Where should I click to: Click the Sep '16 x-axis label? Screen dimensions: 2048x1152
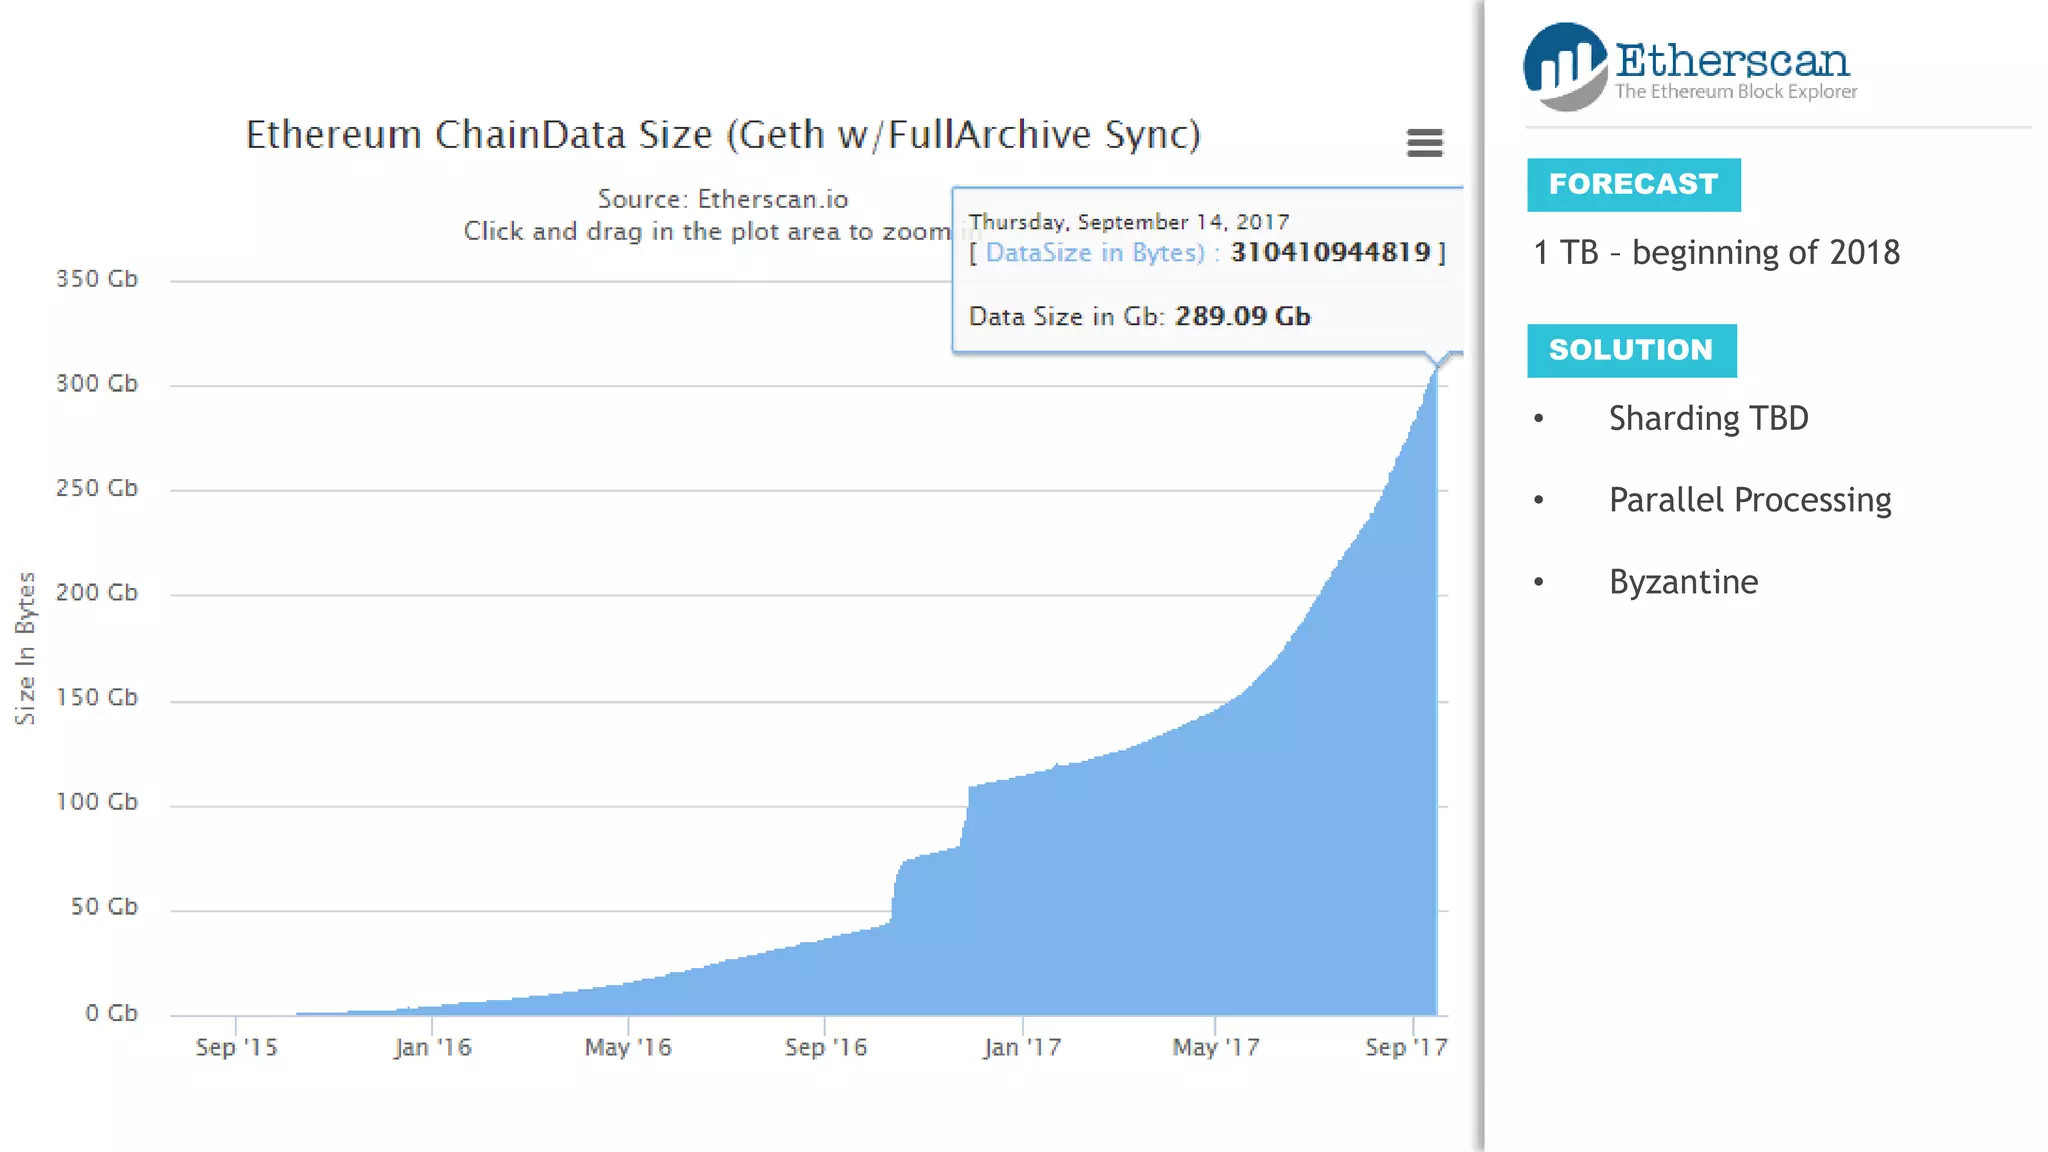pos(825,1047)
